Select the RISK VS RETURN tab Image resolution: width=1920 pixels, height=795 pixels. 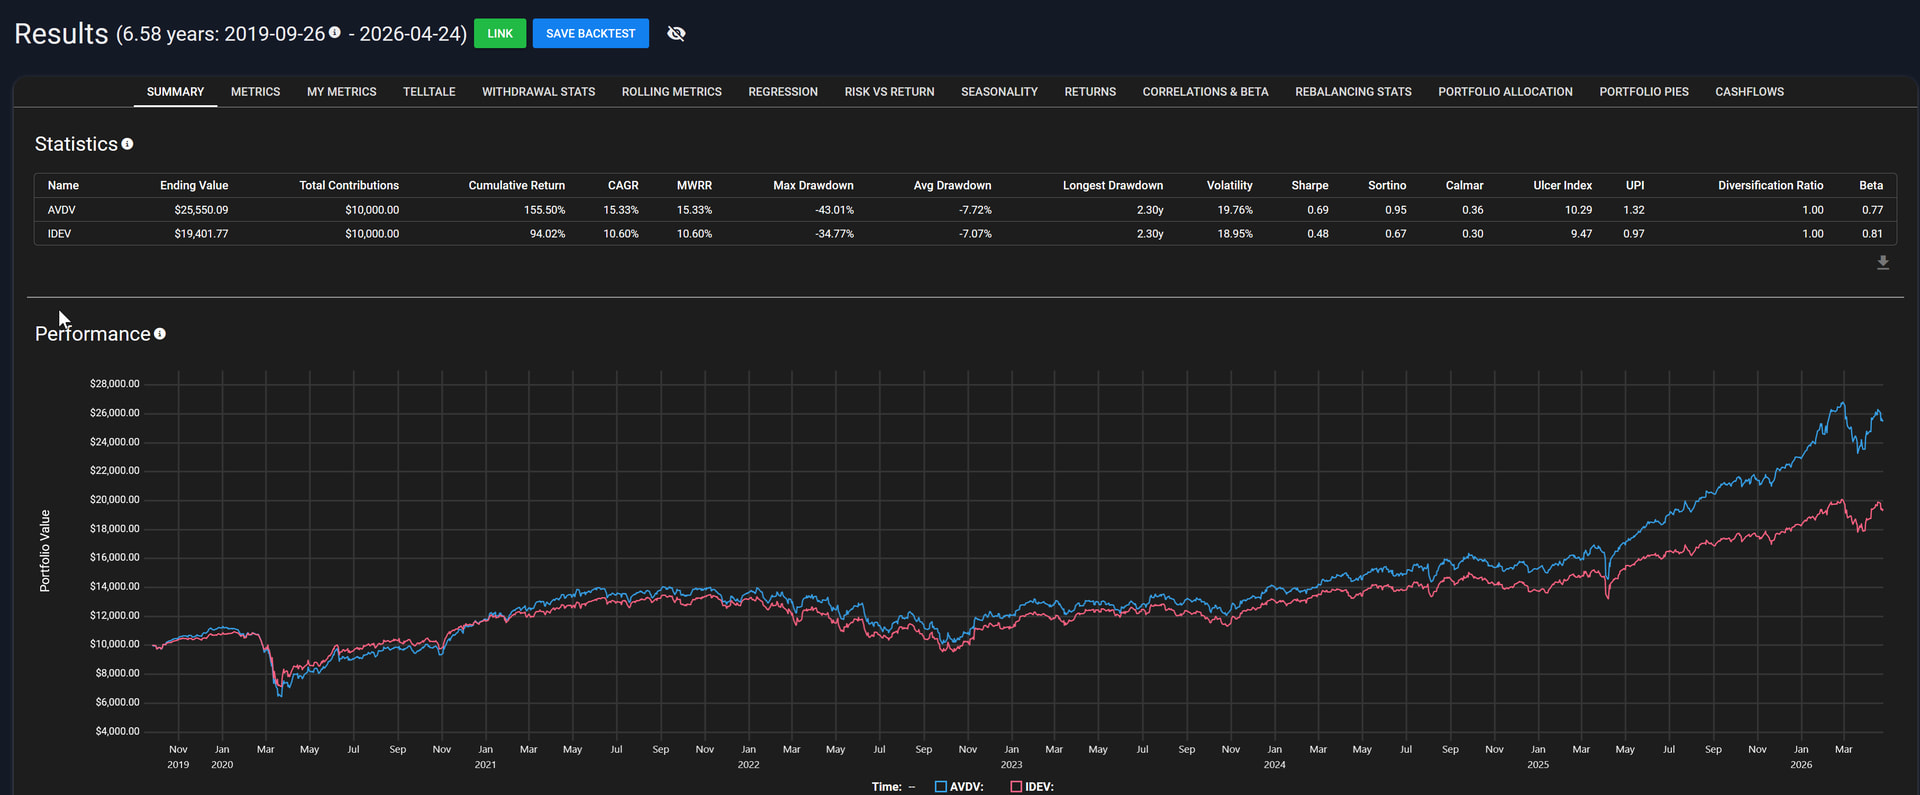[889, 91]
